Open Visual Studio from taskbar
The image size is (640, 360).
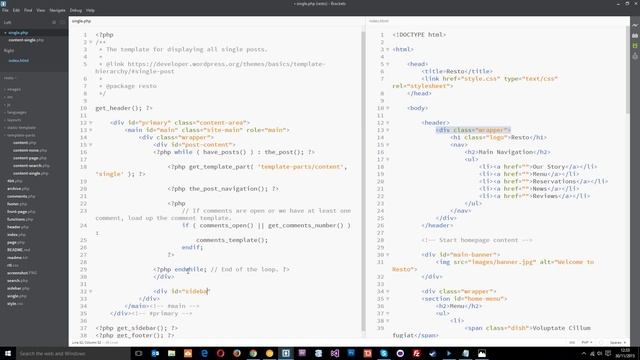point(335,353)
